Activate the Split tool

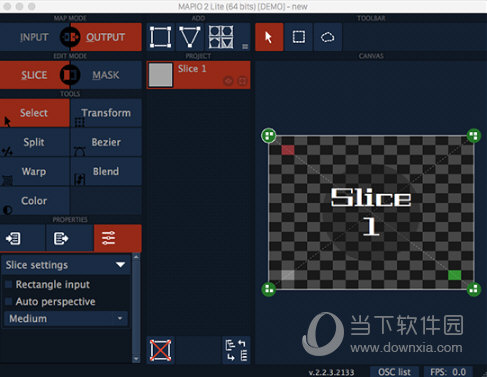pos(35,142)
